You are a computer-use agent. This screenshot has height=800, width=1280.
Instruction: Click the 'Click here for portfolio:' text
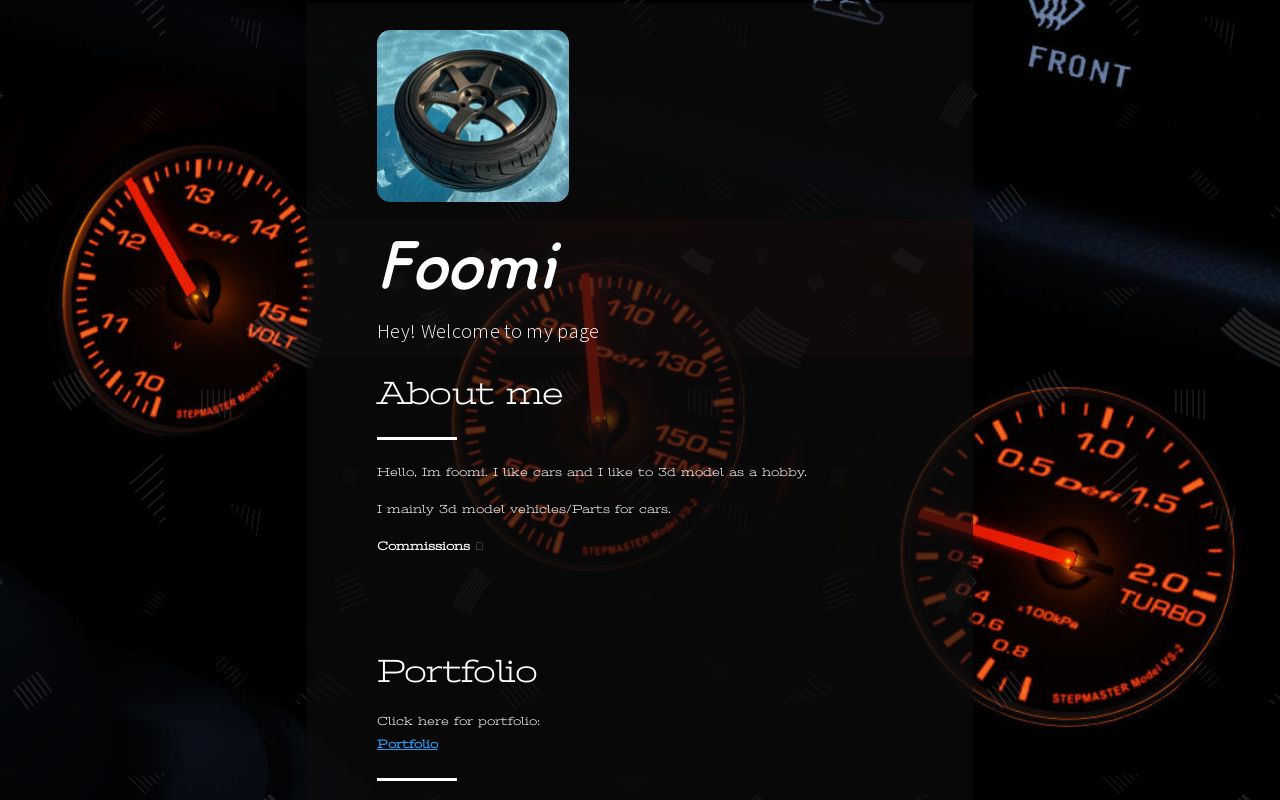click(458, 720)
